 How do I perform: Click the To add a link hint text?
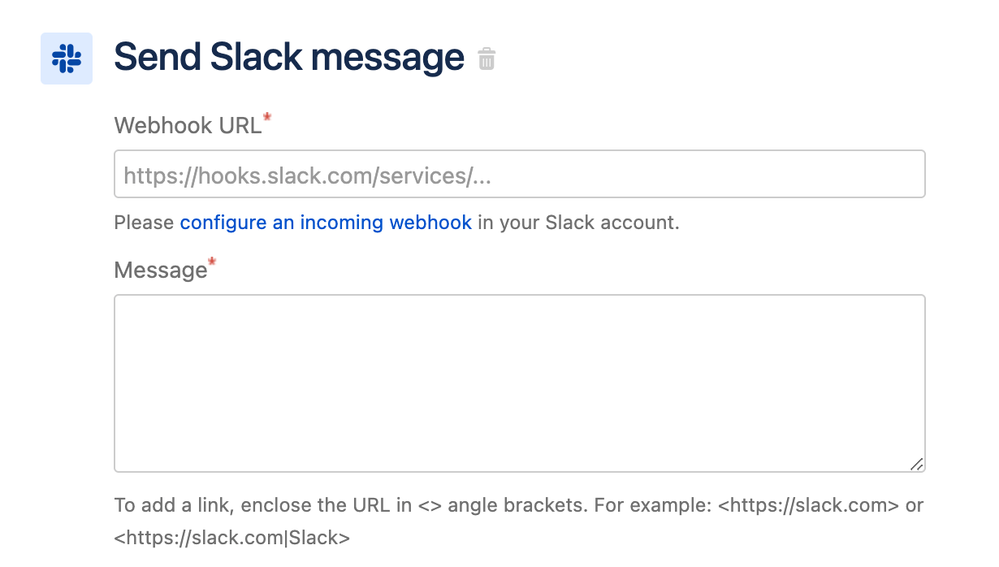[174, 505]
